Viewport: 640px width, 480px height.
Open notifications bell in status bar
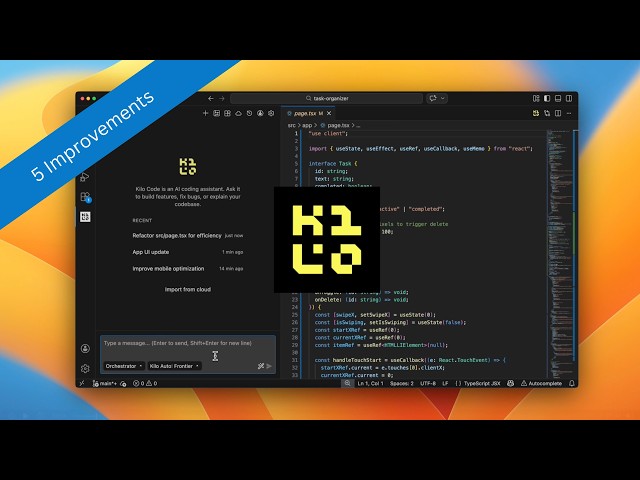pos(572,383)
